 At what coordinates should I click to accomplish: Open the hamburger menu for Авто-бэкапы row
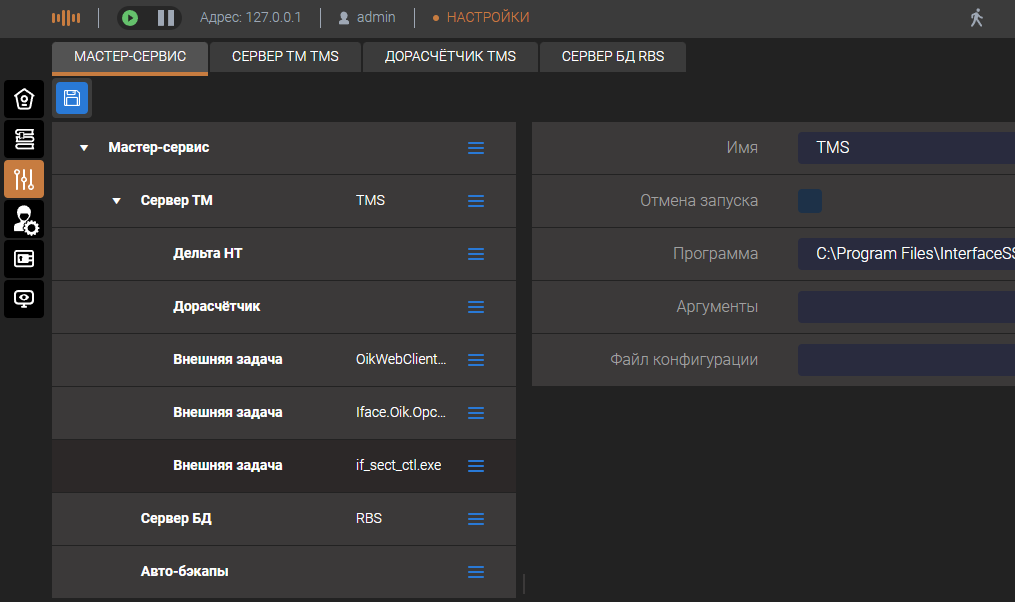click(476, 572)
